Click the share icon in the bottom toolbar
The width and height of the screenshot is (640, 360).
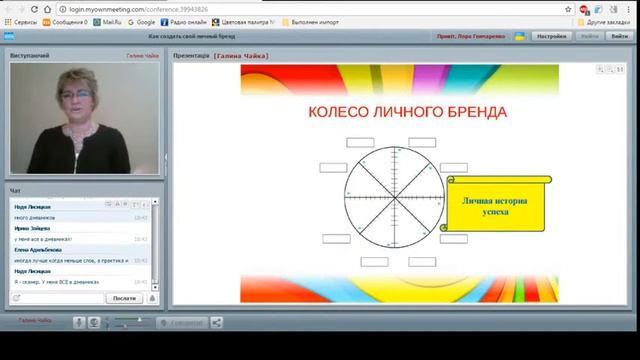[x=217, y=322]
